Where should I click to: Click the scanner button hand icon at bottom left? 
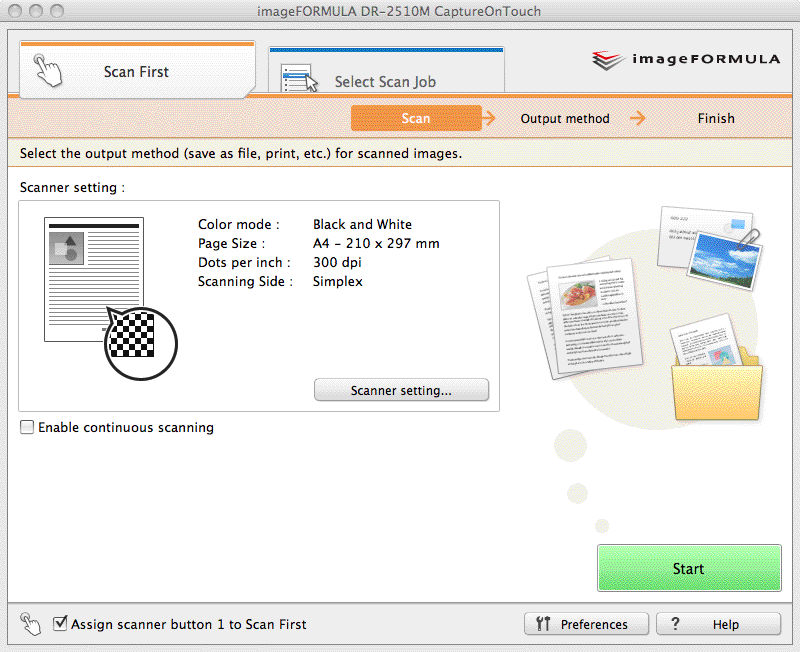tap(30, 624)
